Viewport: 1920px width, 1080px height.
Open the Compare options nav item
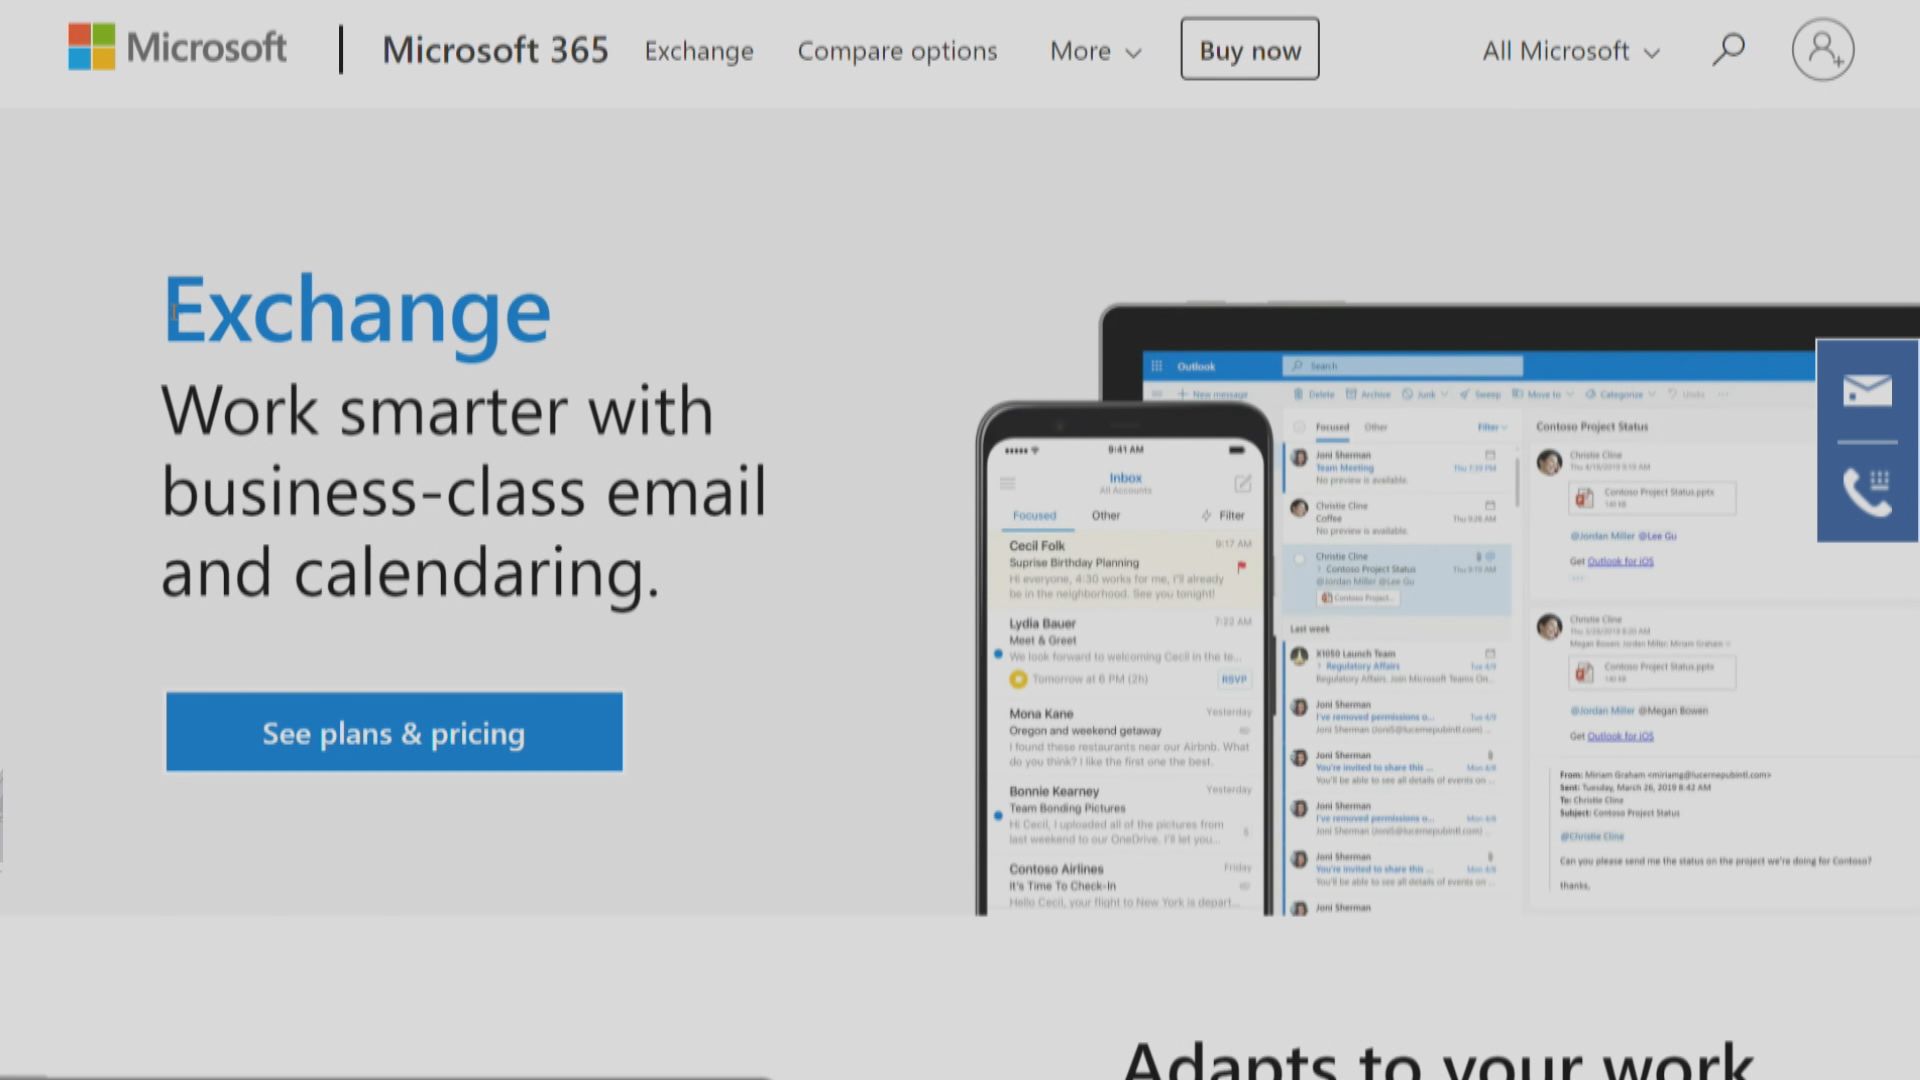[897, 51]
